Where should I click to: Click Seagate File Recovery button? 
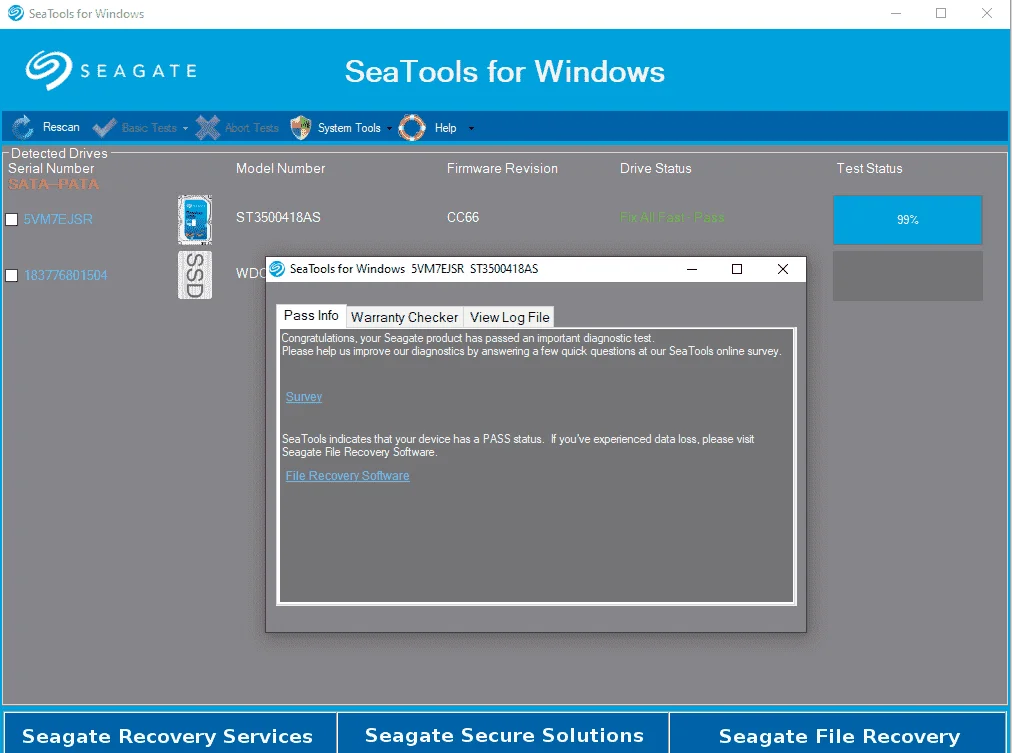coord(838,733)
